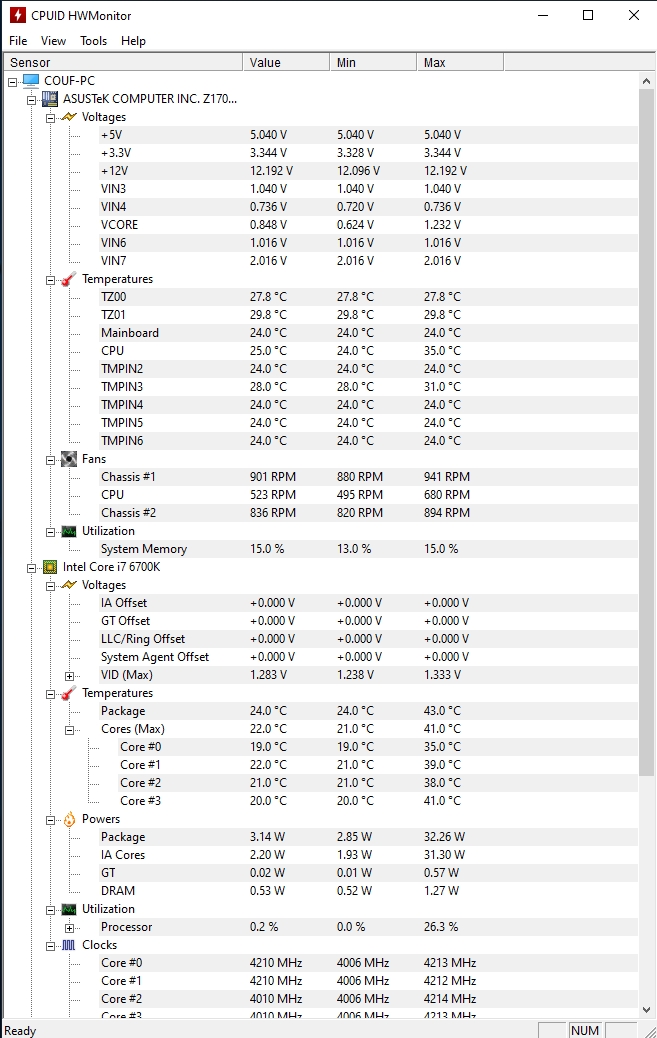Open the File menu
The height and width of the screenshot is (1038, 657).
tap(18, 41)
